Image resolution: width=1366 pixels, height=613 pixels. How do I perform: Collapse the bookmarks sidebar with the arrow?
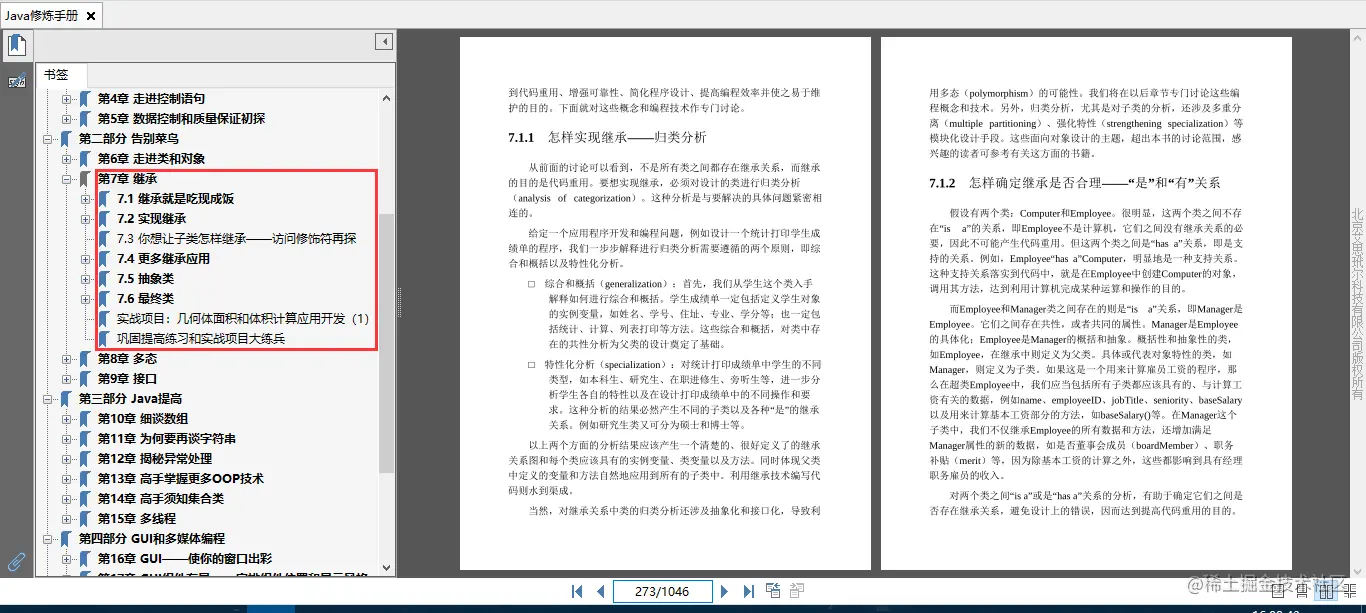coord(383,41)
